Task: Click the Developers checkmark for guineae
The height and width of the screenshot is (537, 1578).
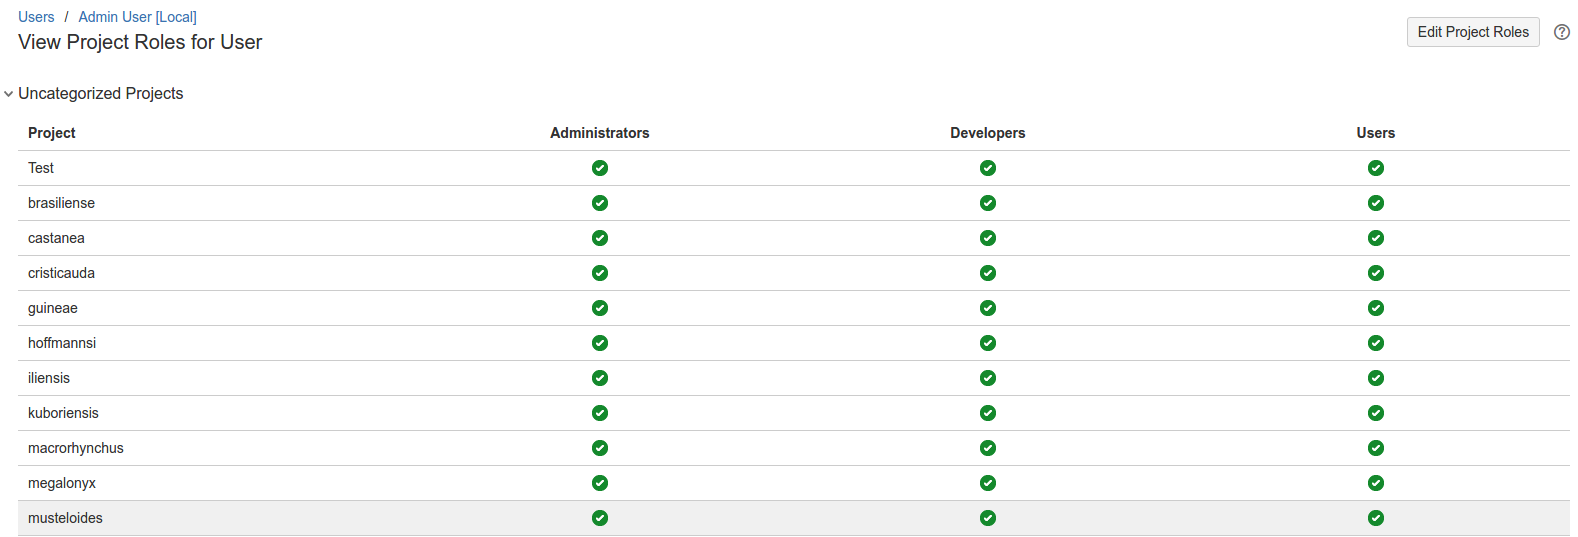Action: [x=988, y=308]
